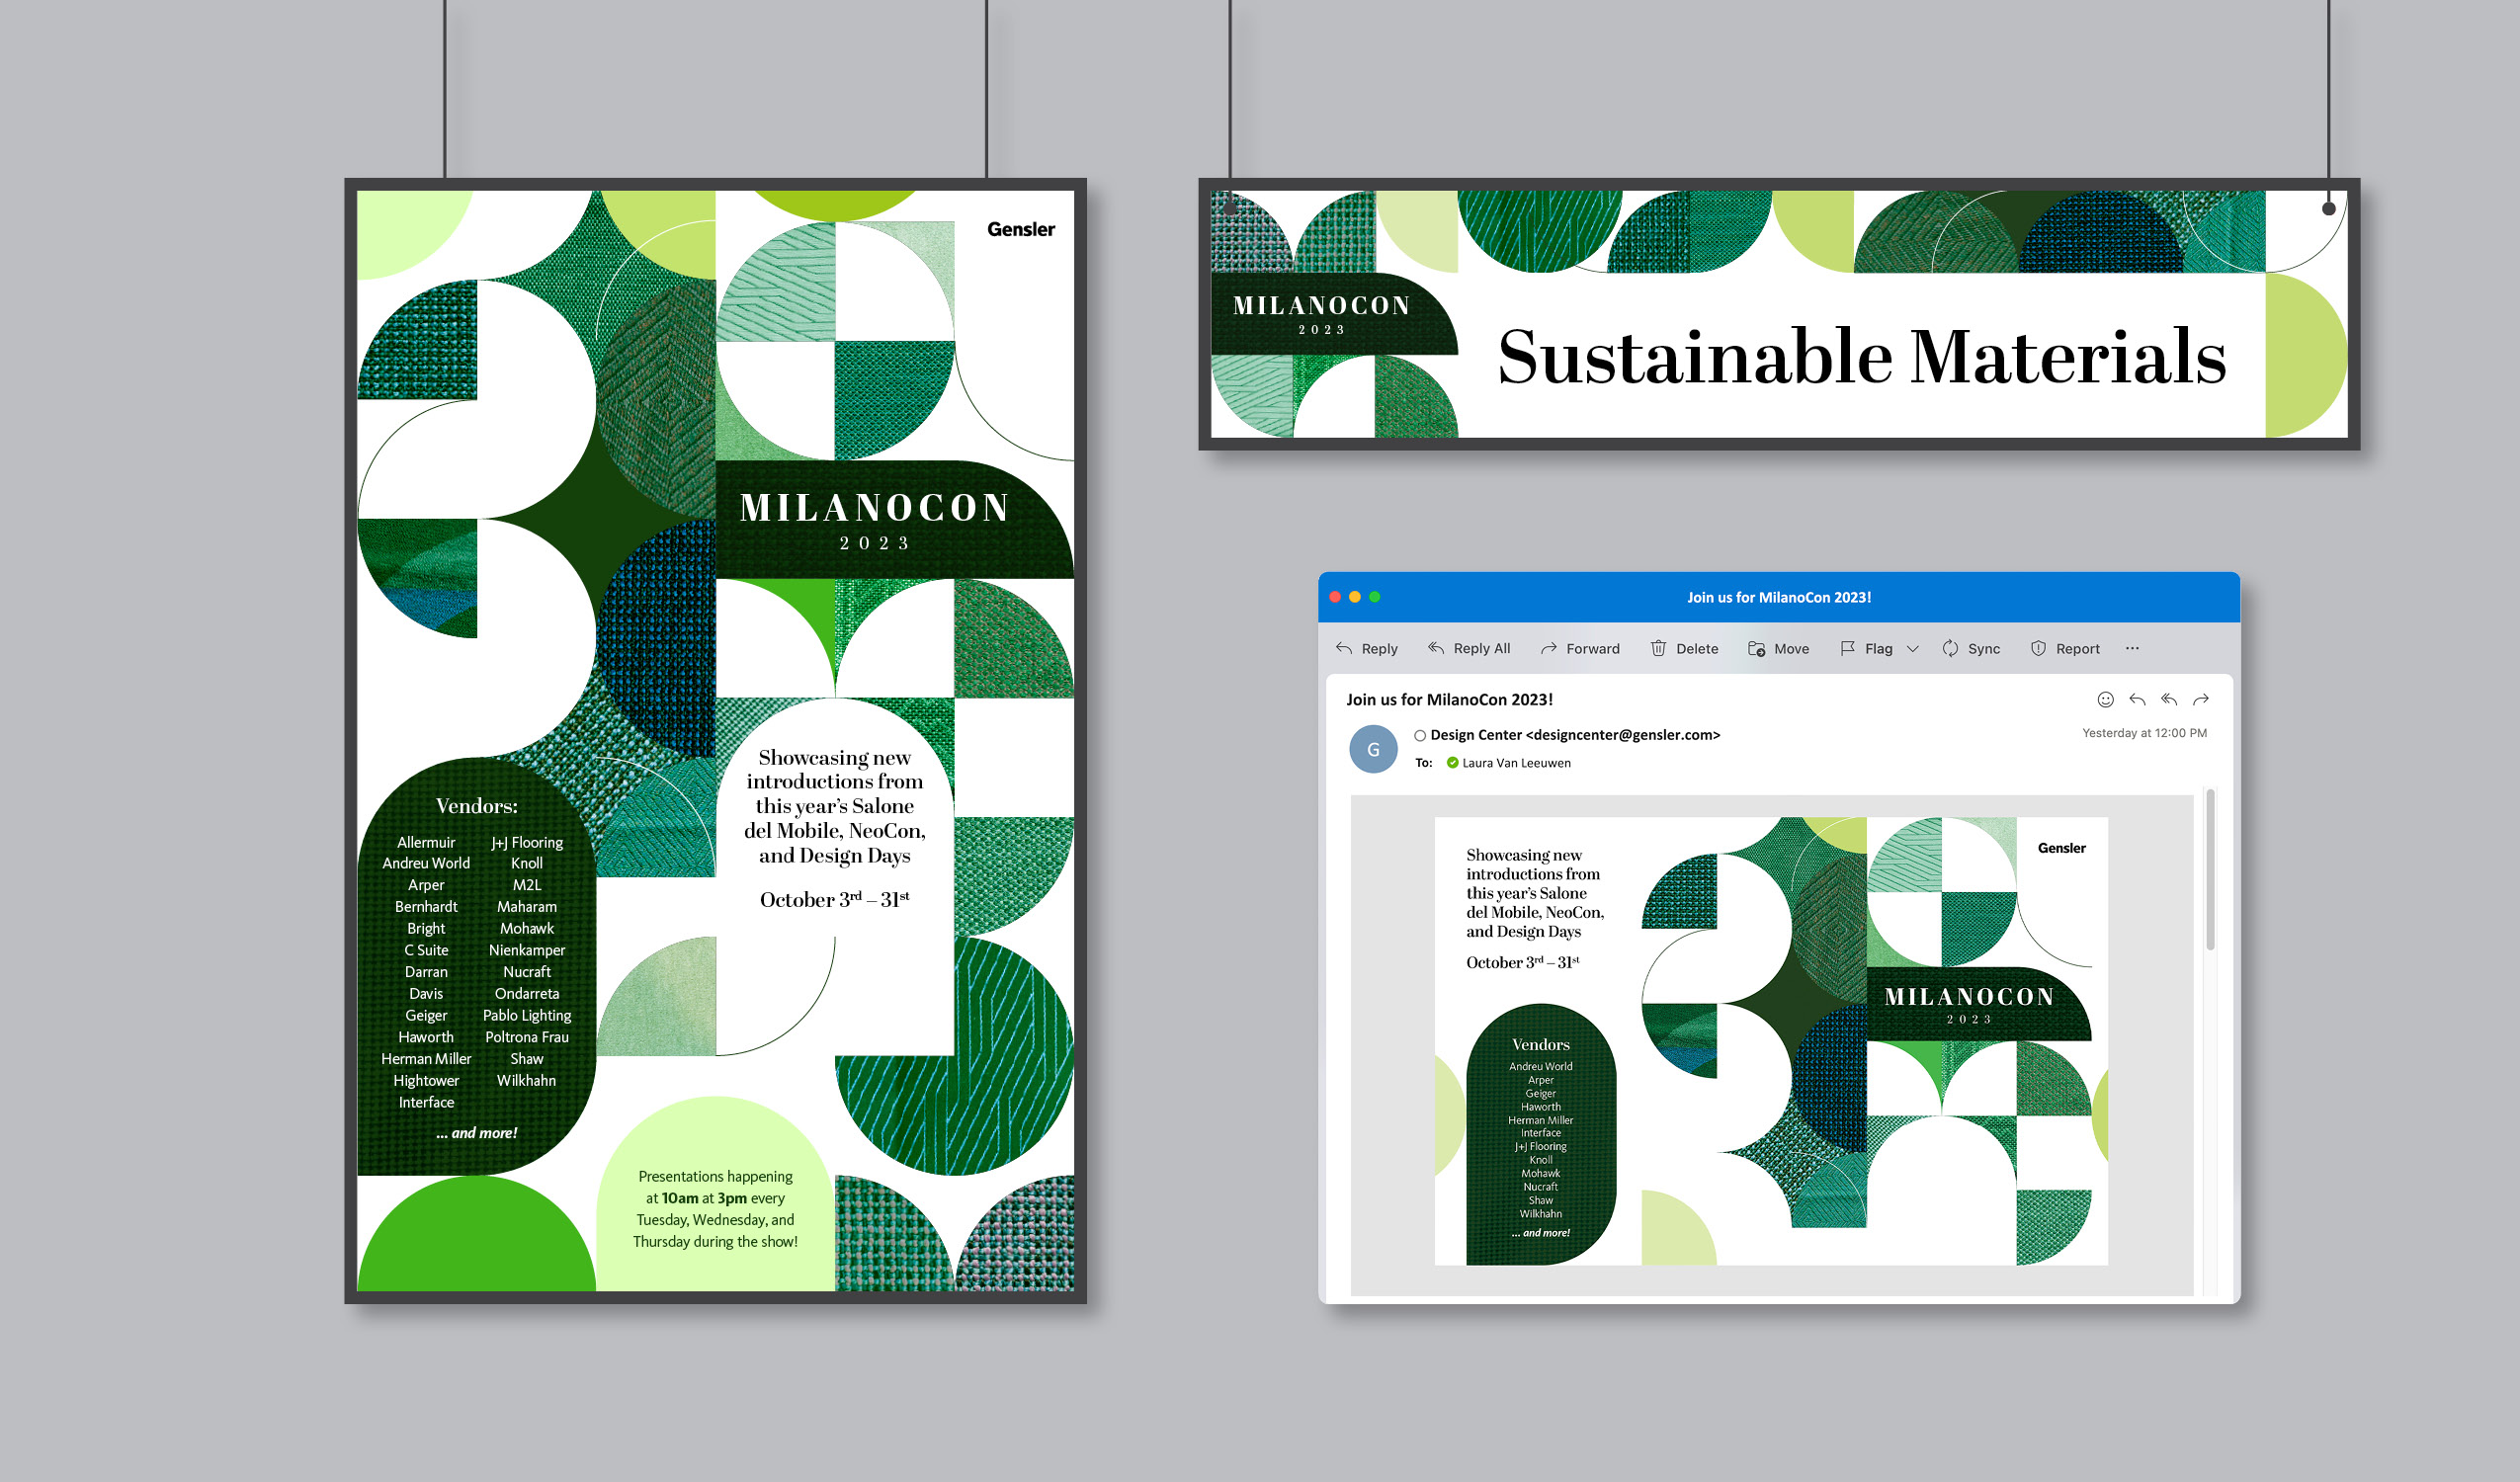Click 'Herman Miller' in the poster vendor list
The width and height of the screenshot is (2520, 1482).
(x=426, y=1059)
